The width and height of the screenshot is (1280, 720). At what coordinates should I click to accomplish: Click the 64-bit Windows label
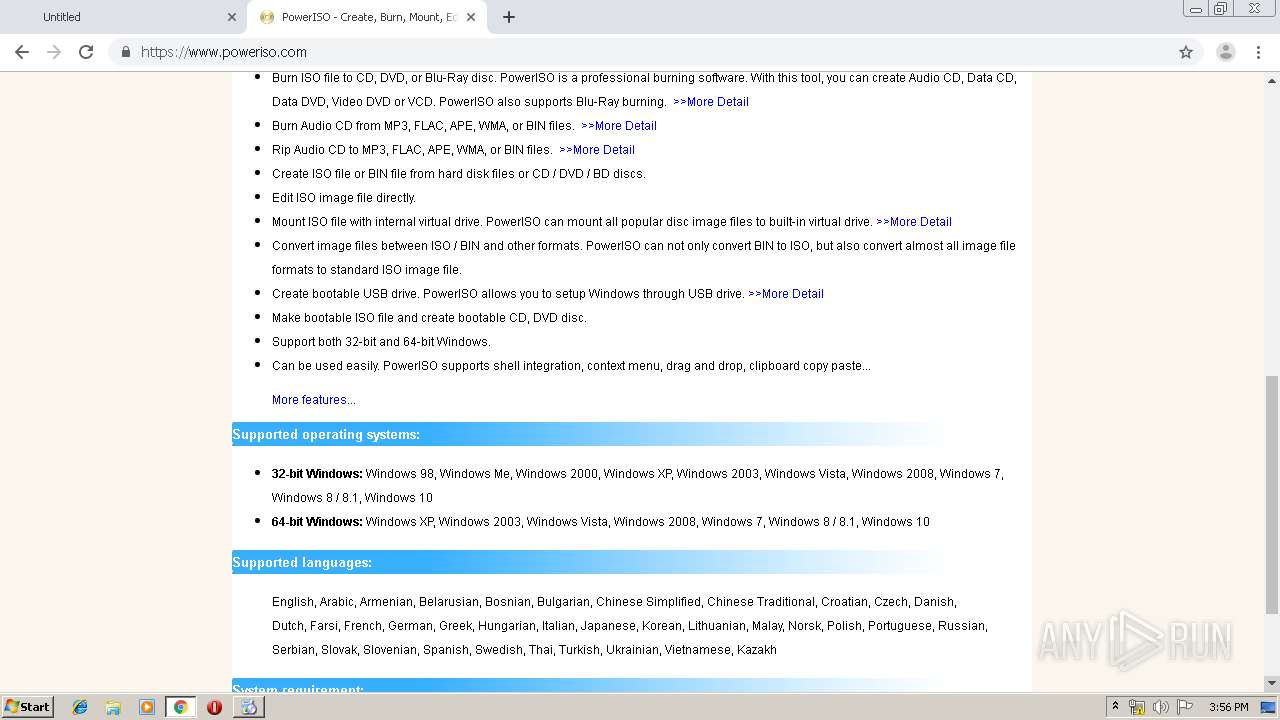click(x=317, y=522)
